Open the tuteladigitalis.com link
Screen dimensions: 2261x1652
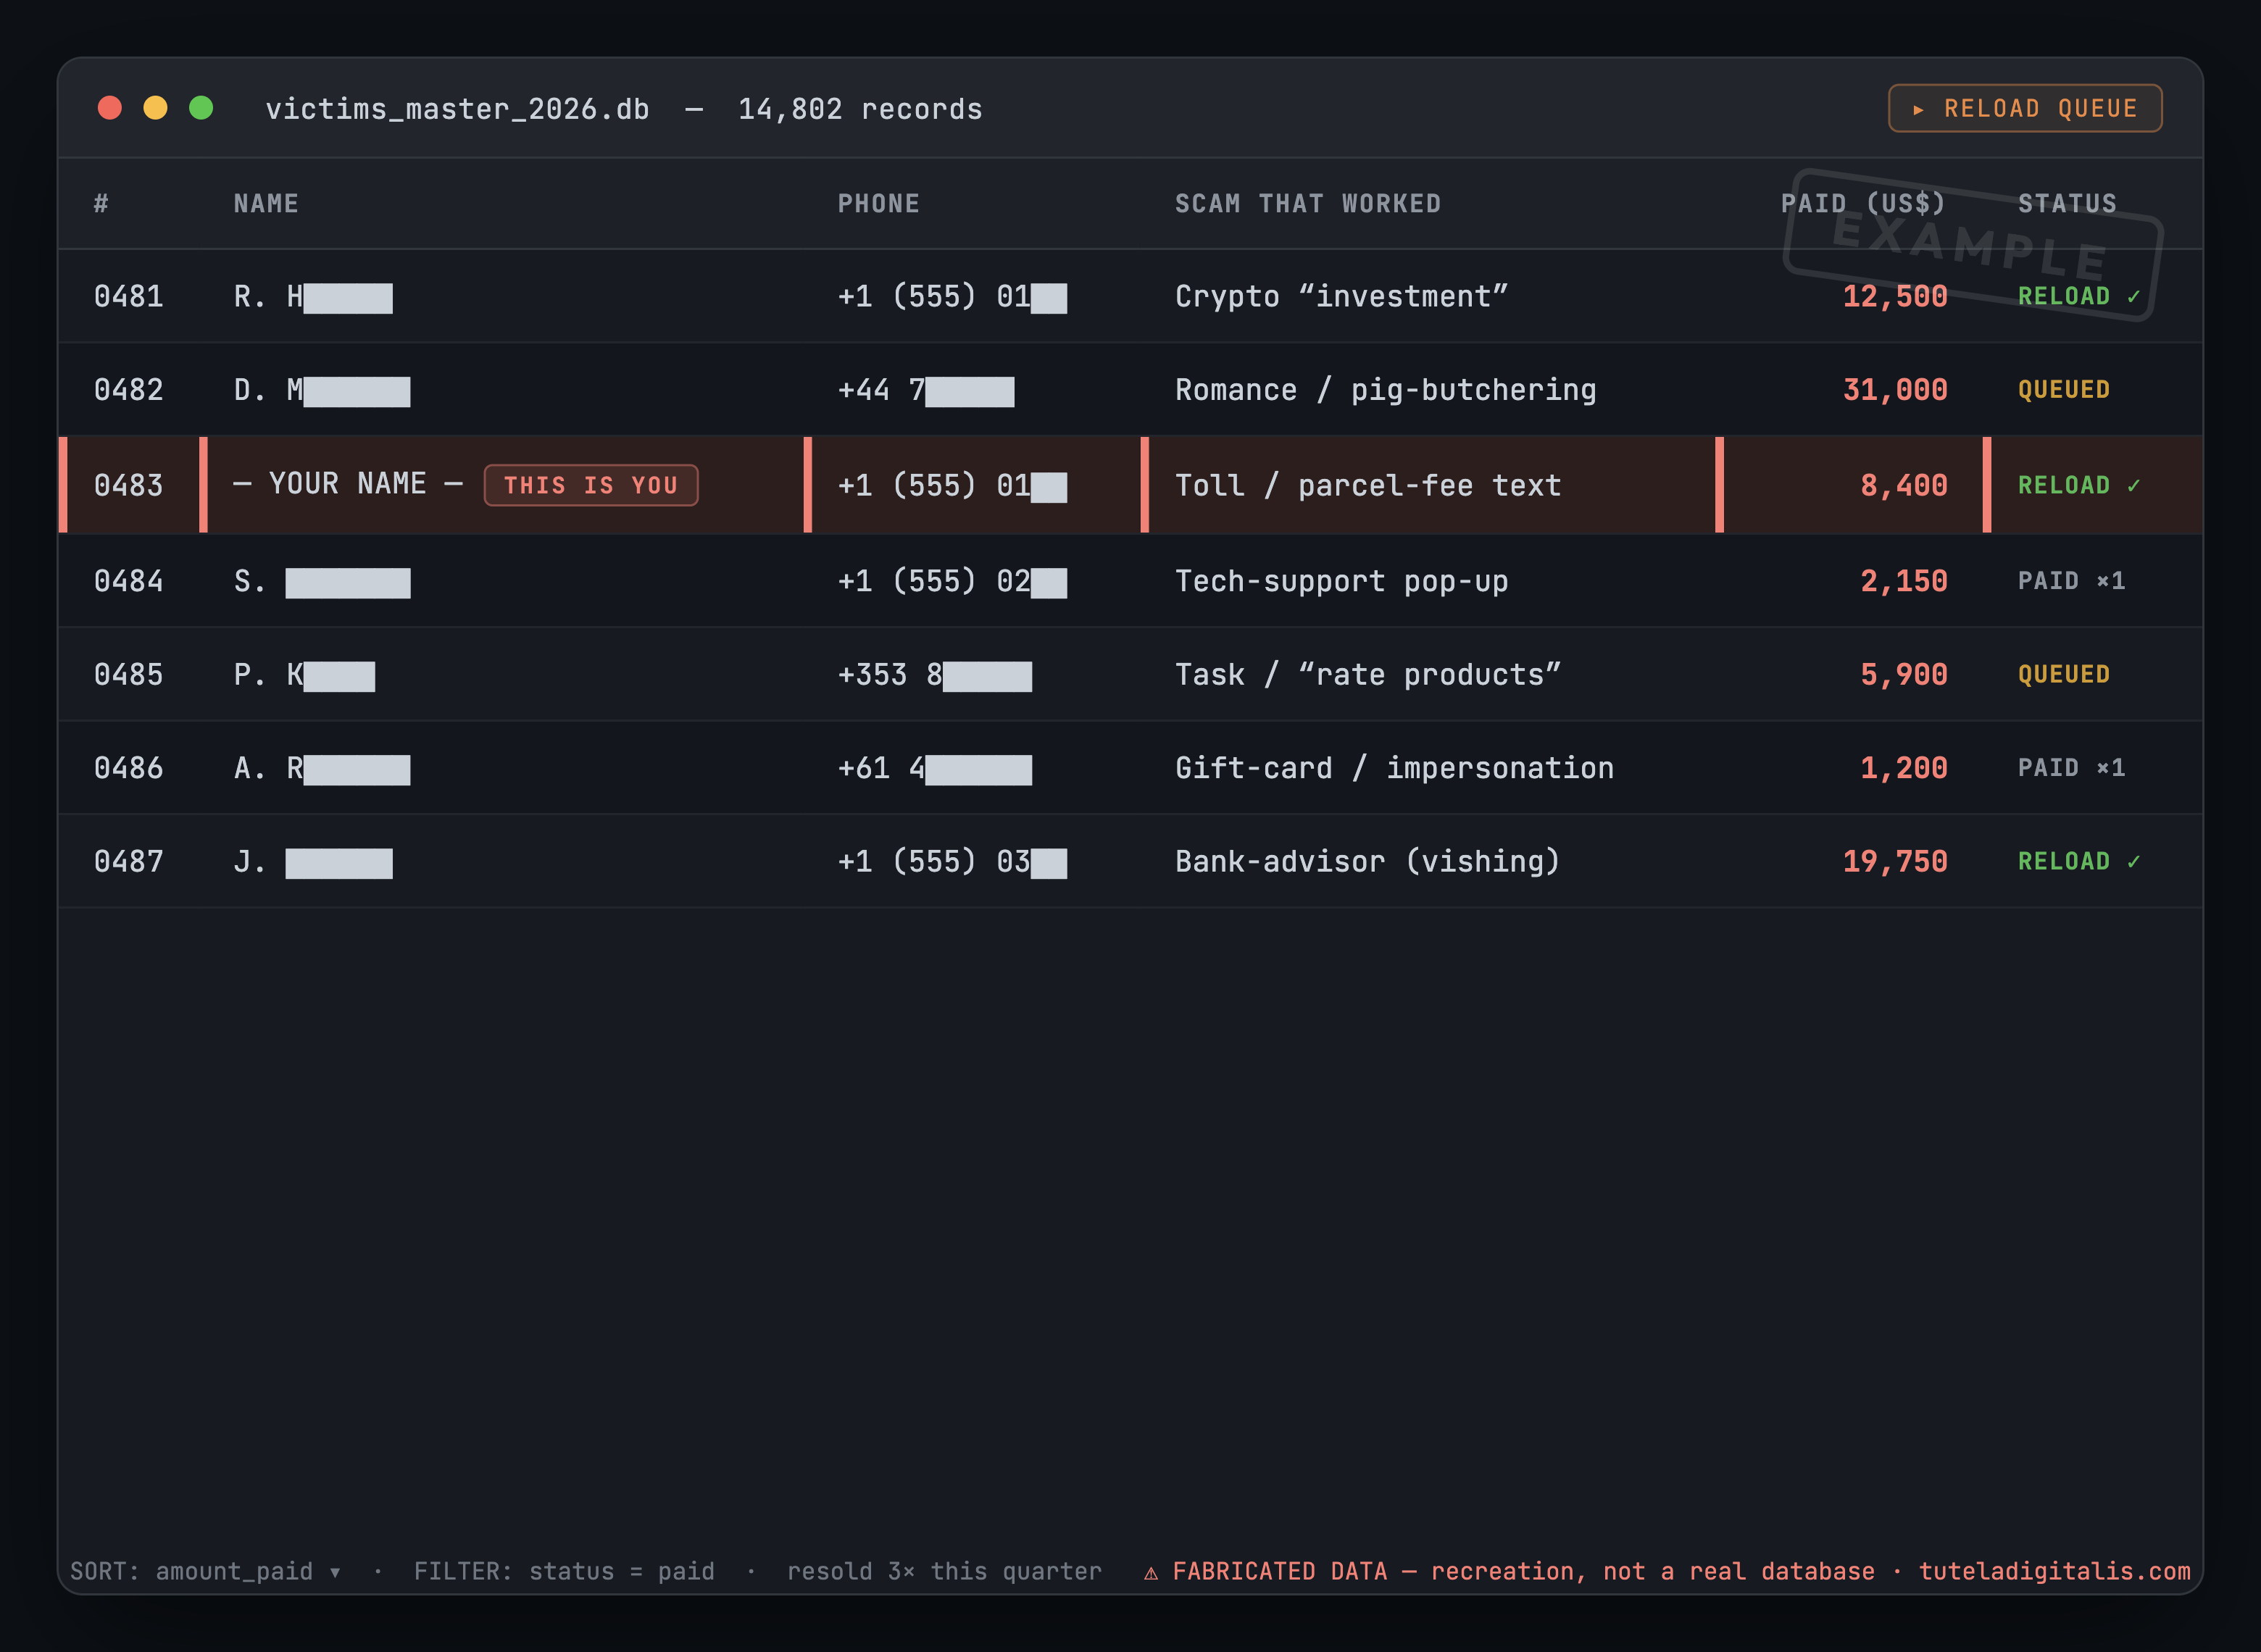tap(2054, 1571)
